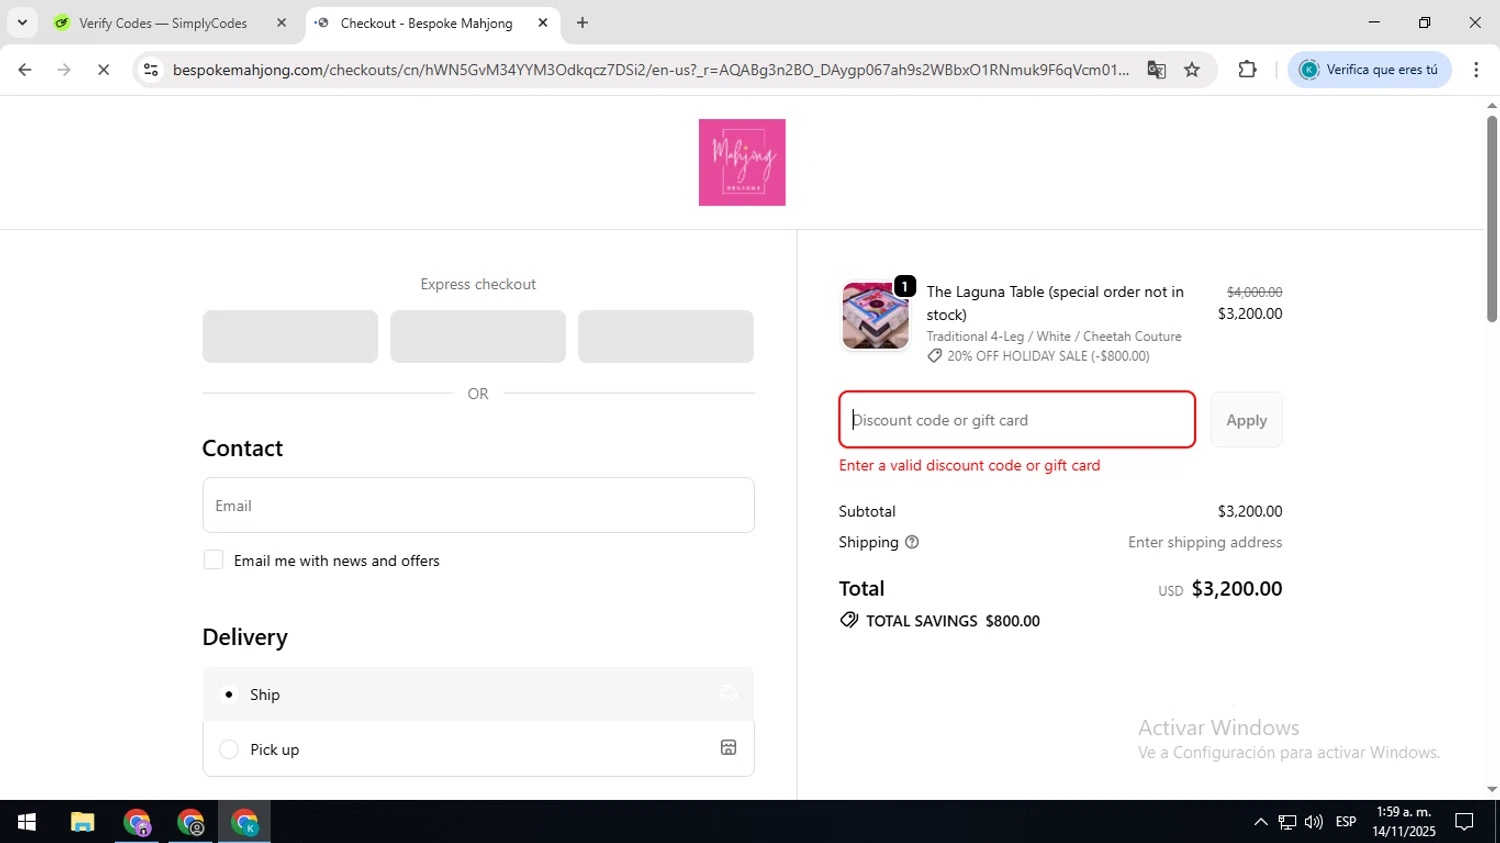Close the Verify Codes — SimplyCodes tab
The image size is (1500, 843).
coord(281,23)
